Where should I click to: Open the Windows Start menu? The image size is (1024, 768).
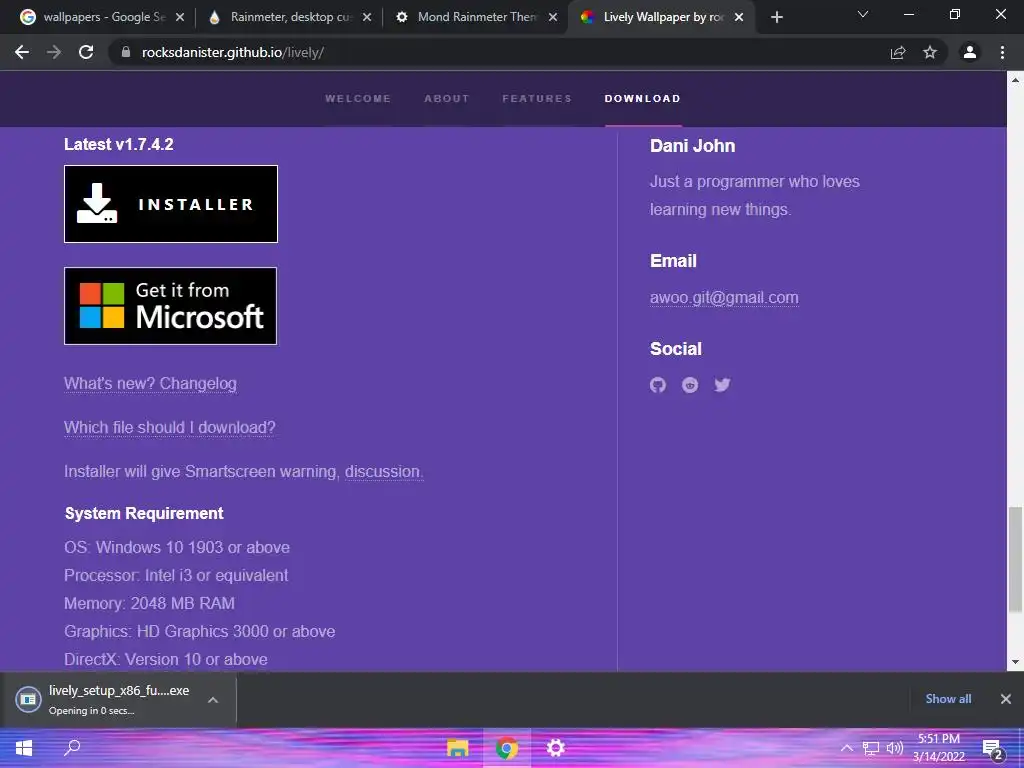[24, 748]
